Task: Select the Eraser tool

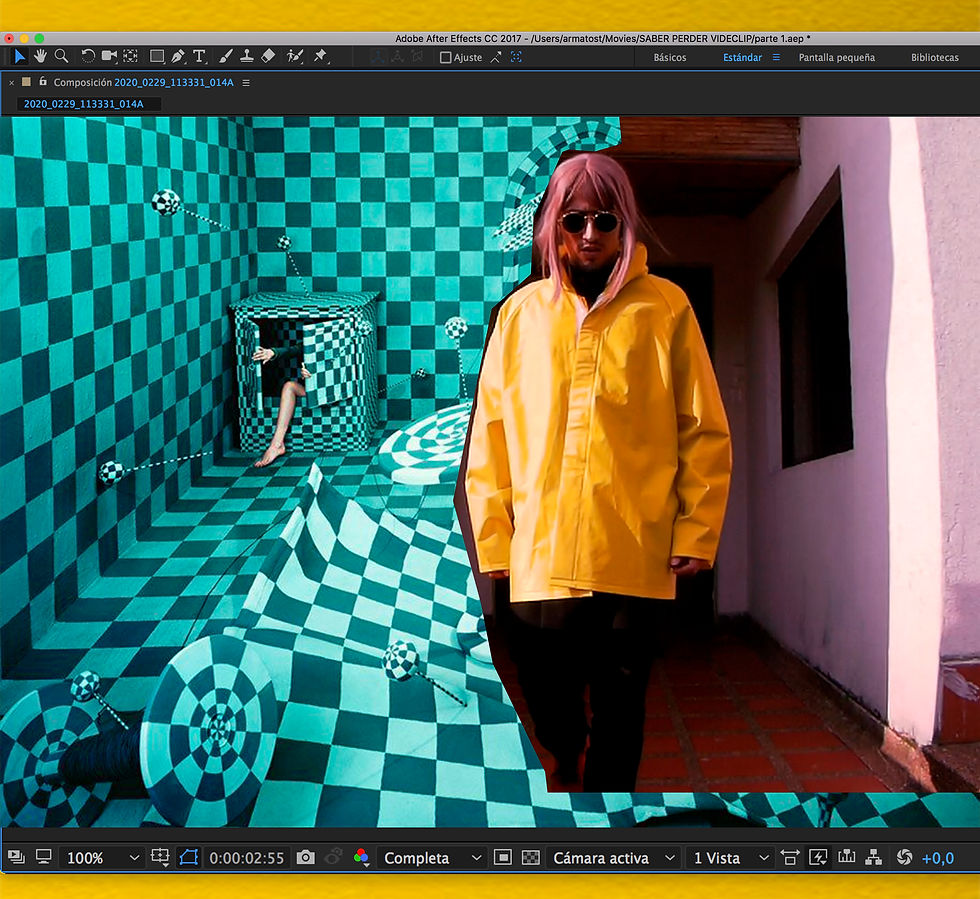Action: (268, 57)
